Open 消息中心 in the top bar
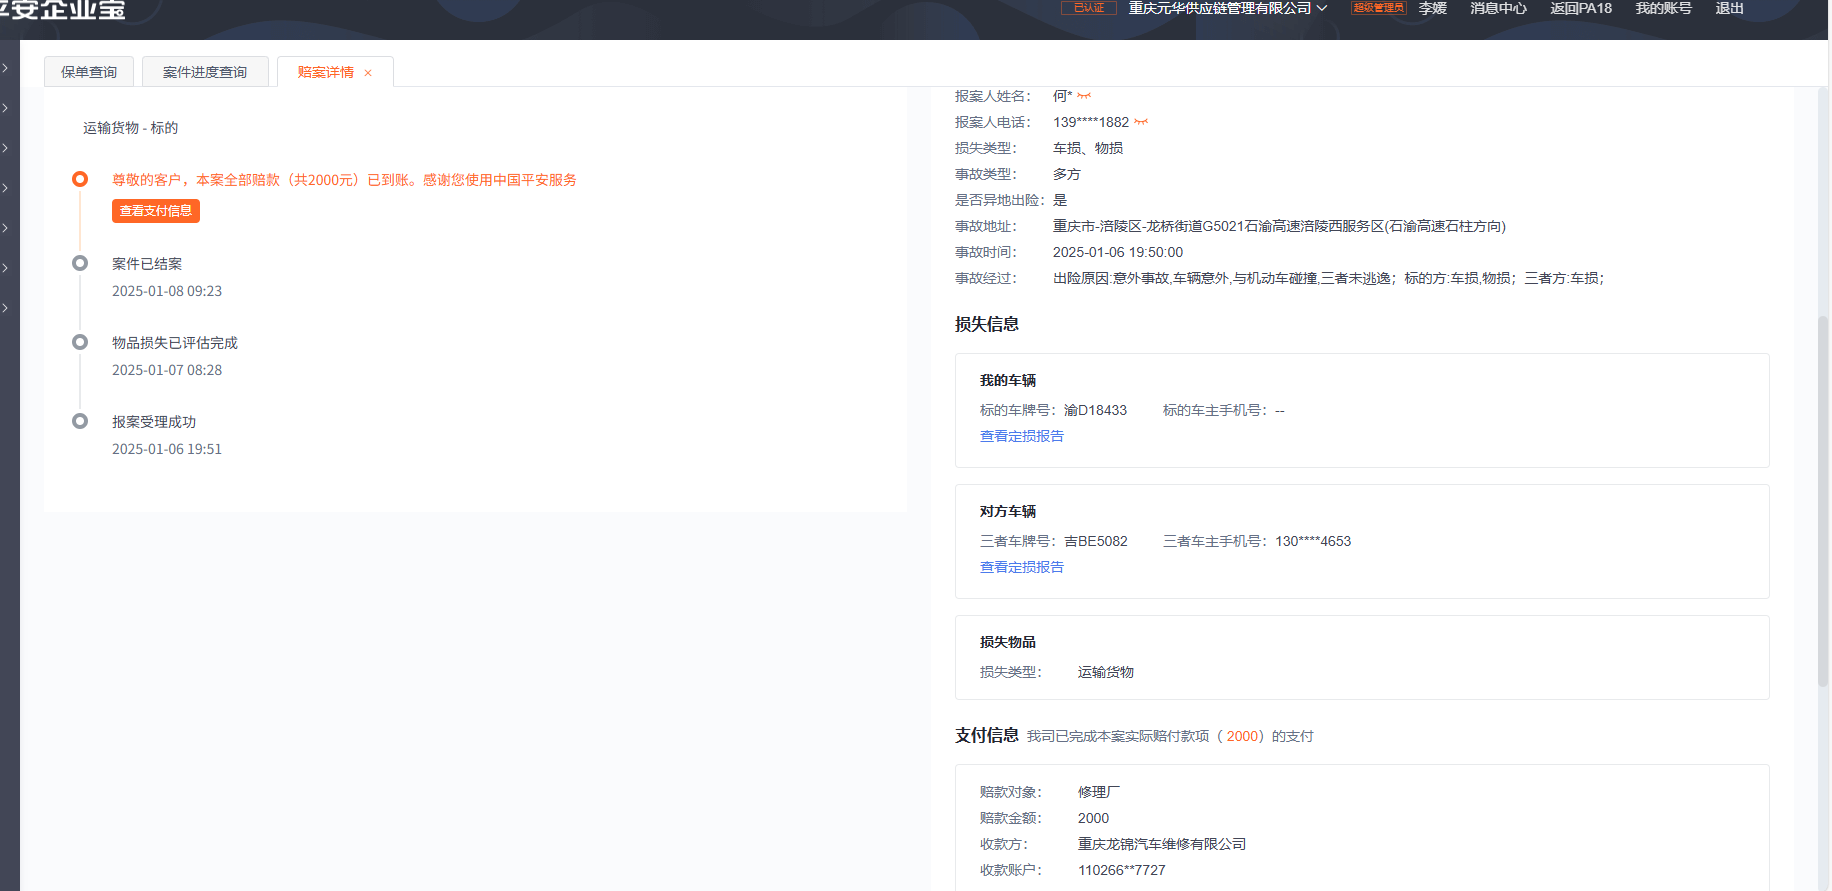 pos(1497,8)
